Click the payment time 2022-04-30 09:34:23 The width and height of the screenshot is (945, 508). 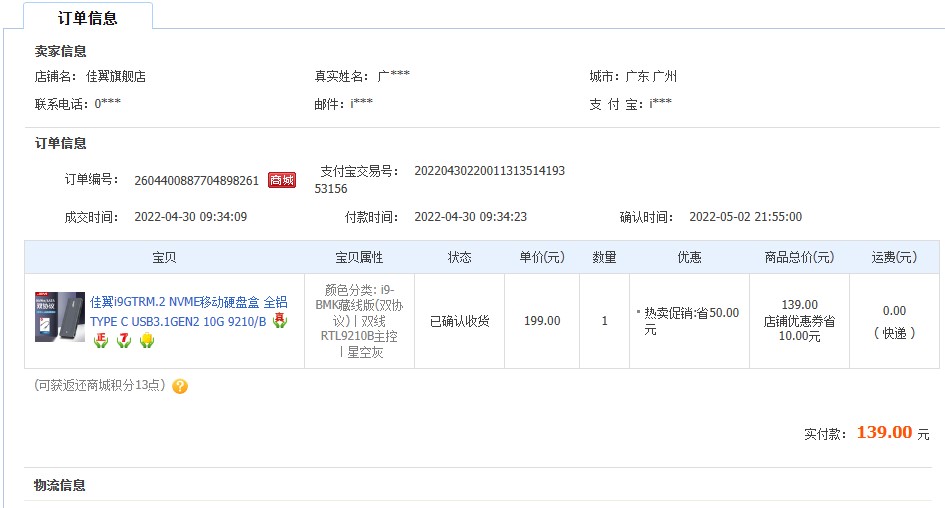tap(471, 217)
